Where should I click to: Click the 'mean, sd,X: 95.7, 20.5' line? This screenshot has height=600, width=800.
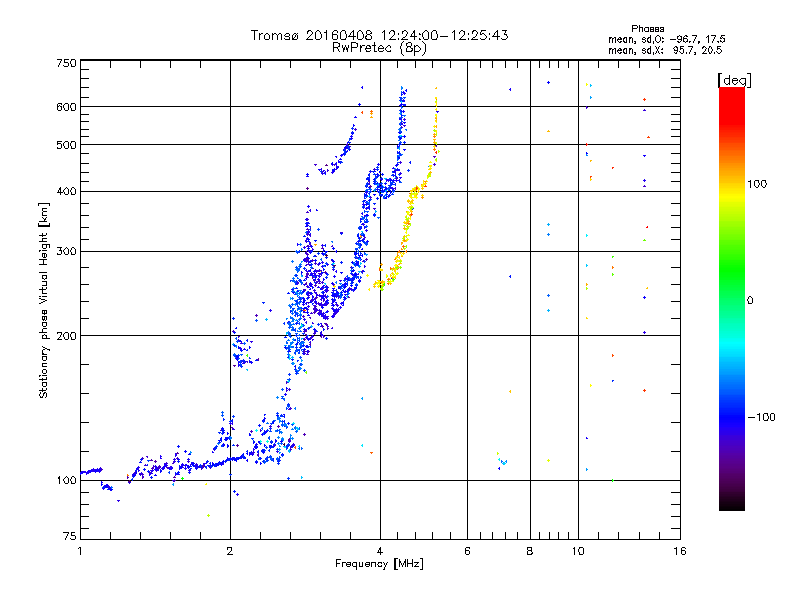(665, 50)
